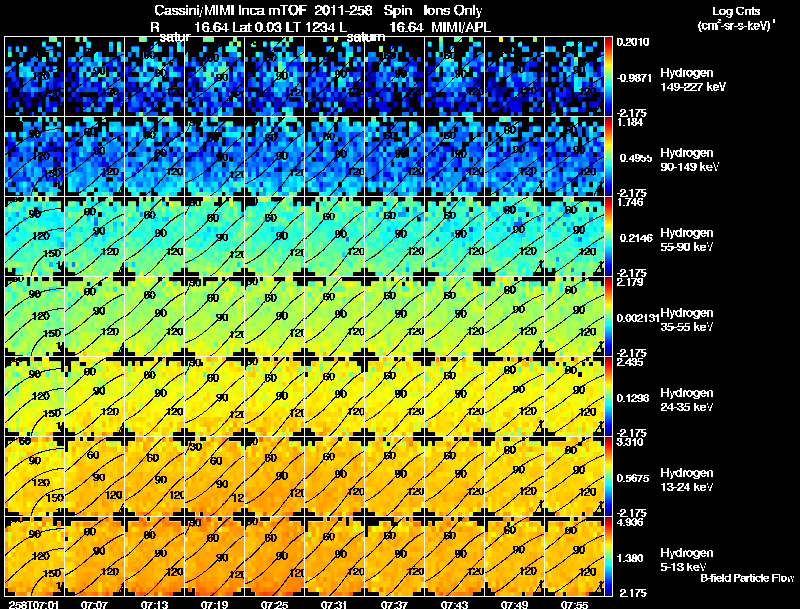This screenshot has width=800, height=609.
Task: Click the '4.936' color scale value
Action: pos(630,523)
